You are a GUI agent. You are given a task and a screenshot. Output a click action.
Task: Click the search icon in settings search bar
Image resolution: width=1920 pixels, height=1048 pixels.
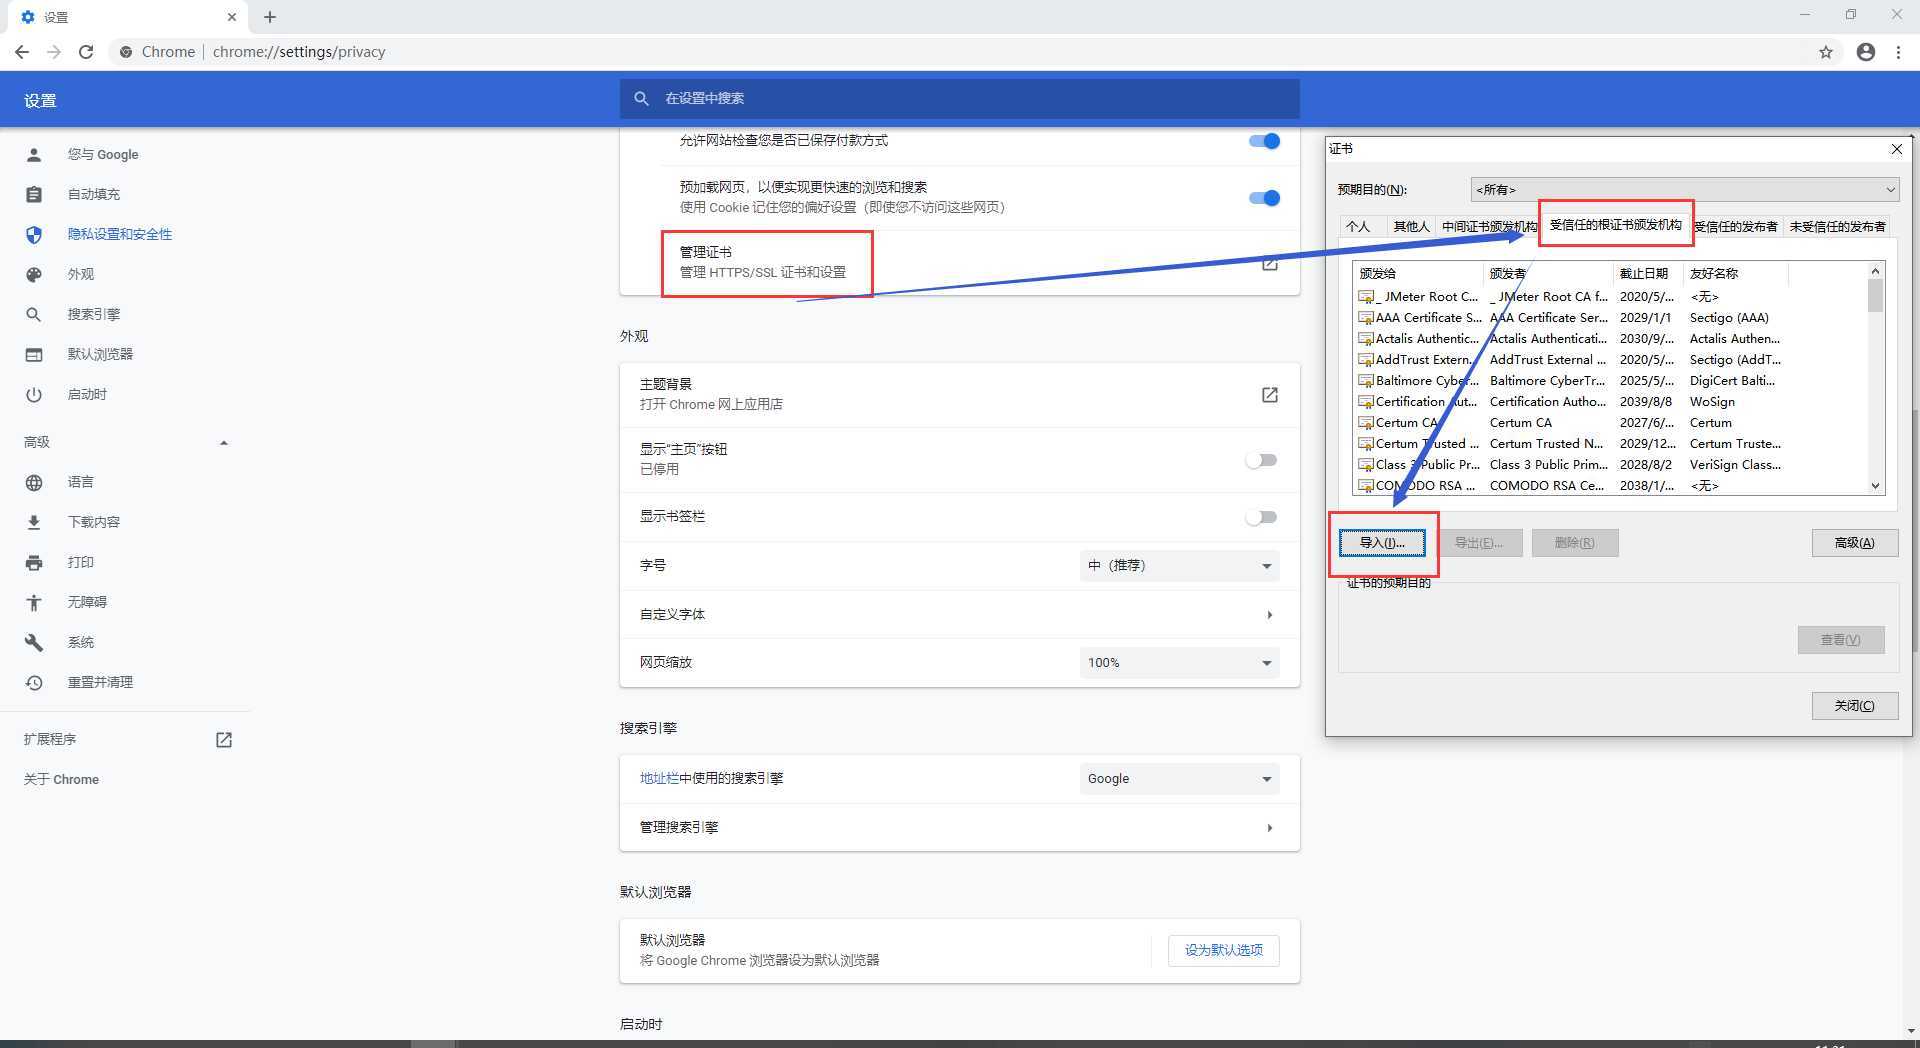(642, 98)
